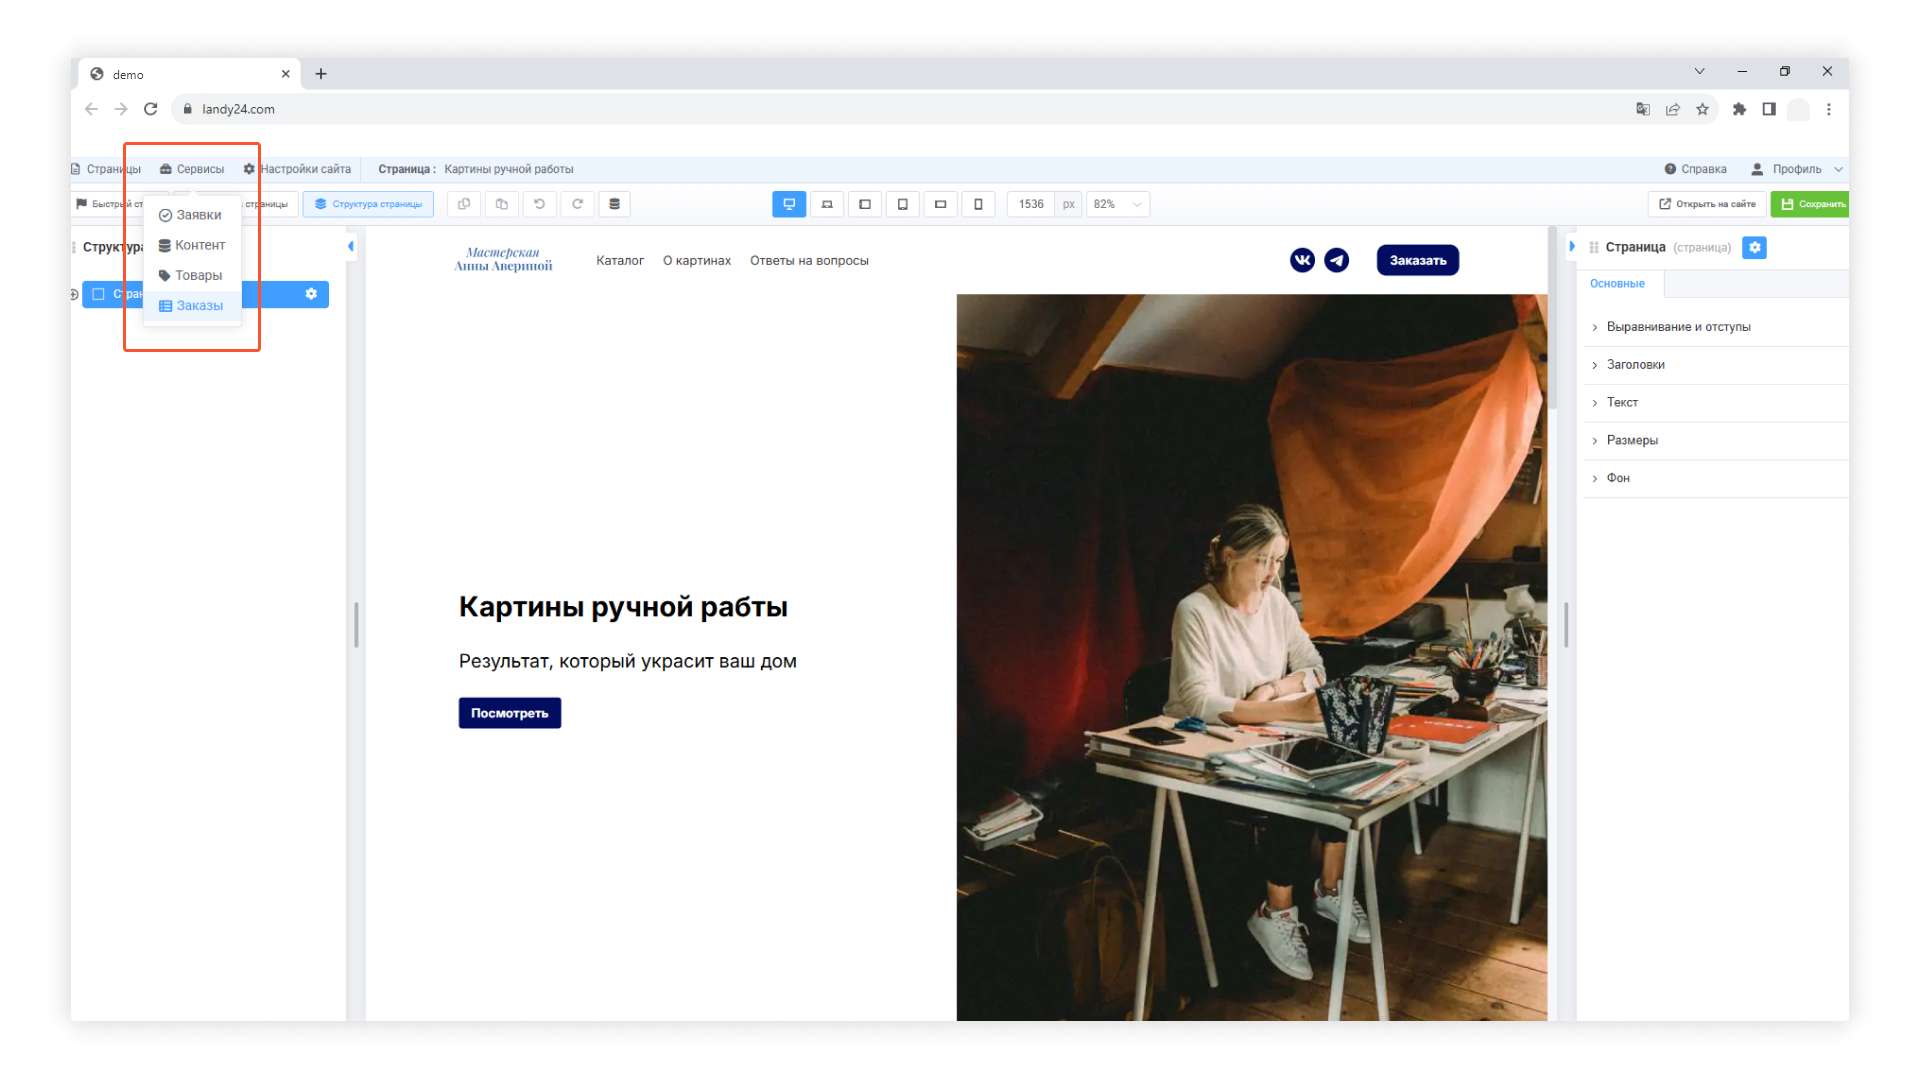
Task: Undo the last action
Action: 540,204
